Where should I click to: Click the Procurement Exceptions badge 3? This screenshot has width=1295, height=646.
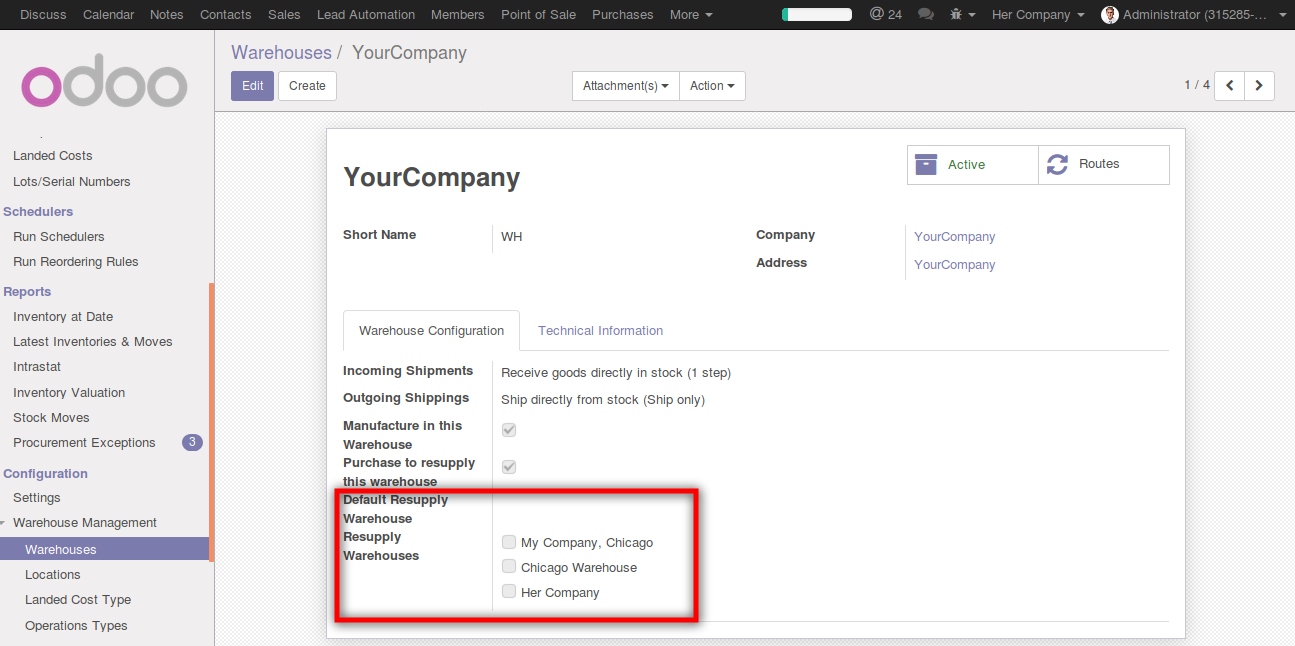[192, 442]
